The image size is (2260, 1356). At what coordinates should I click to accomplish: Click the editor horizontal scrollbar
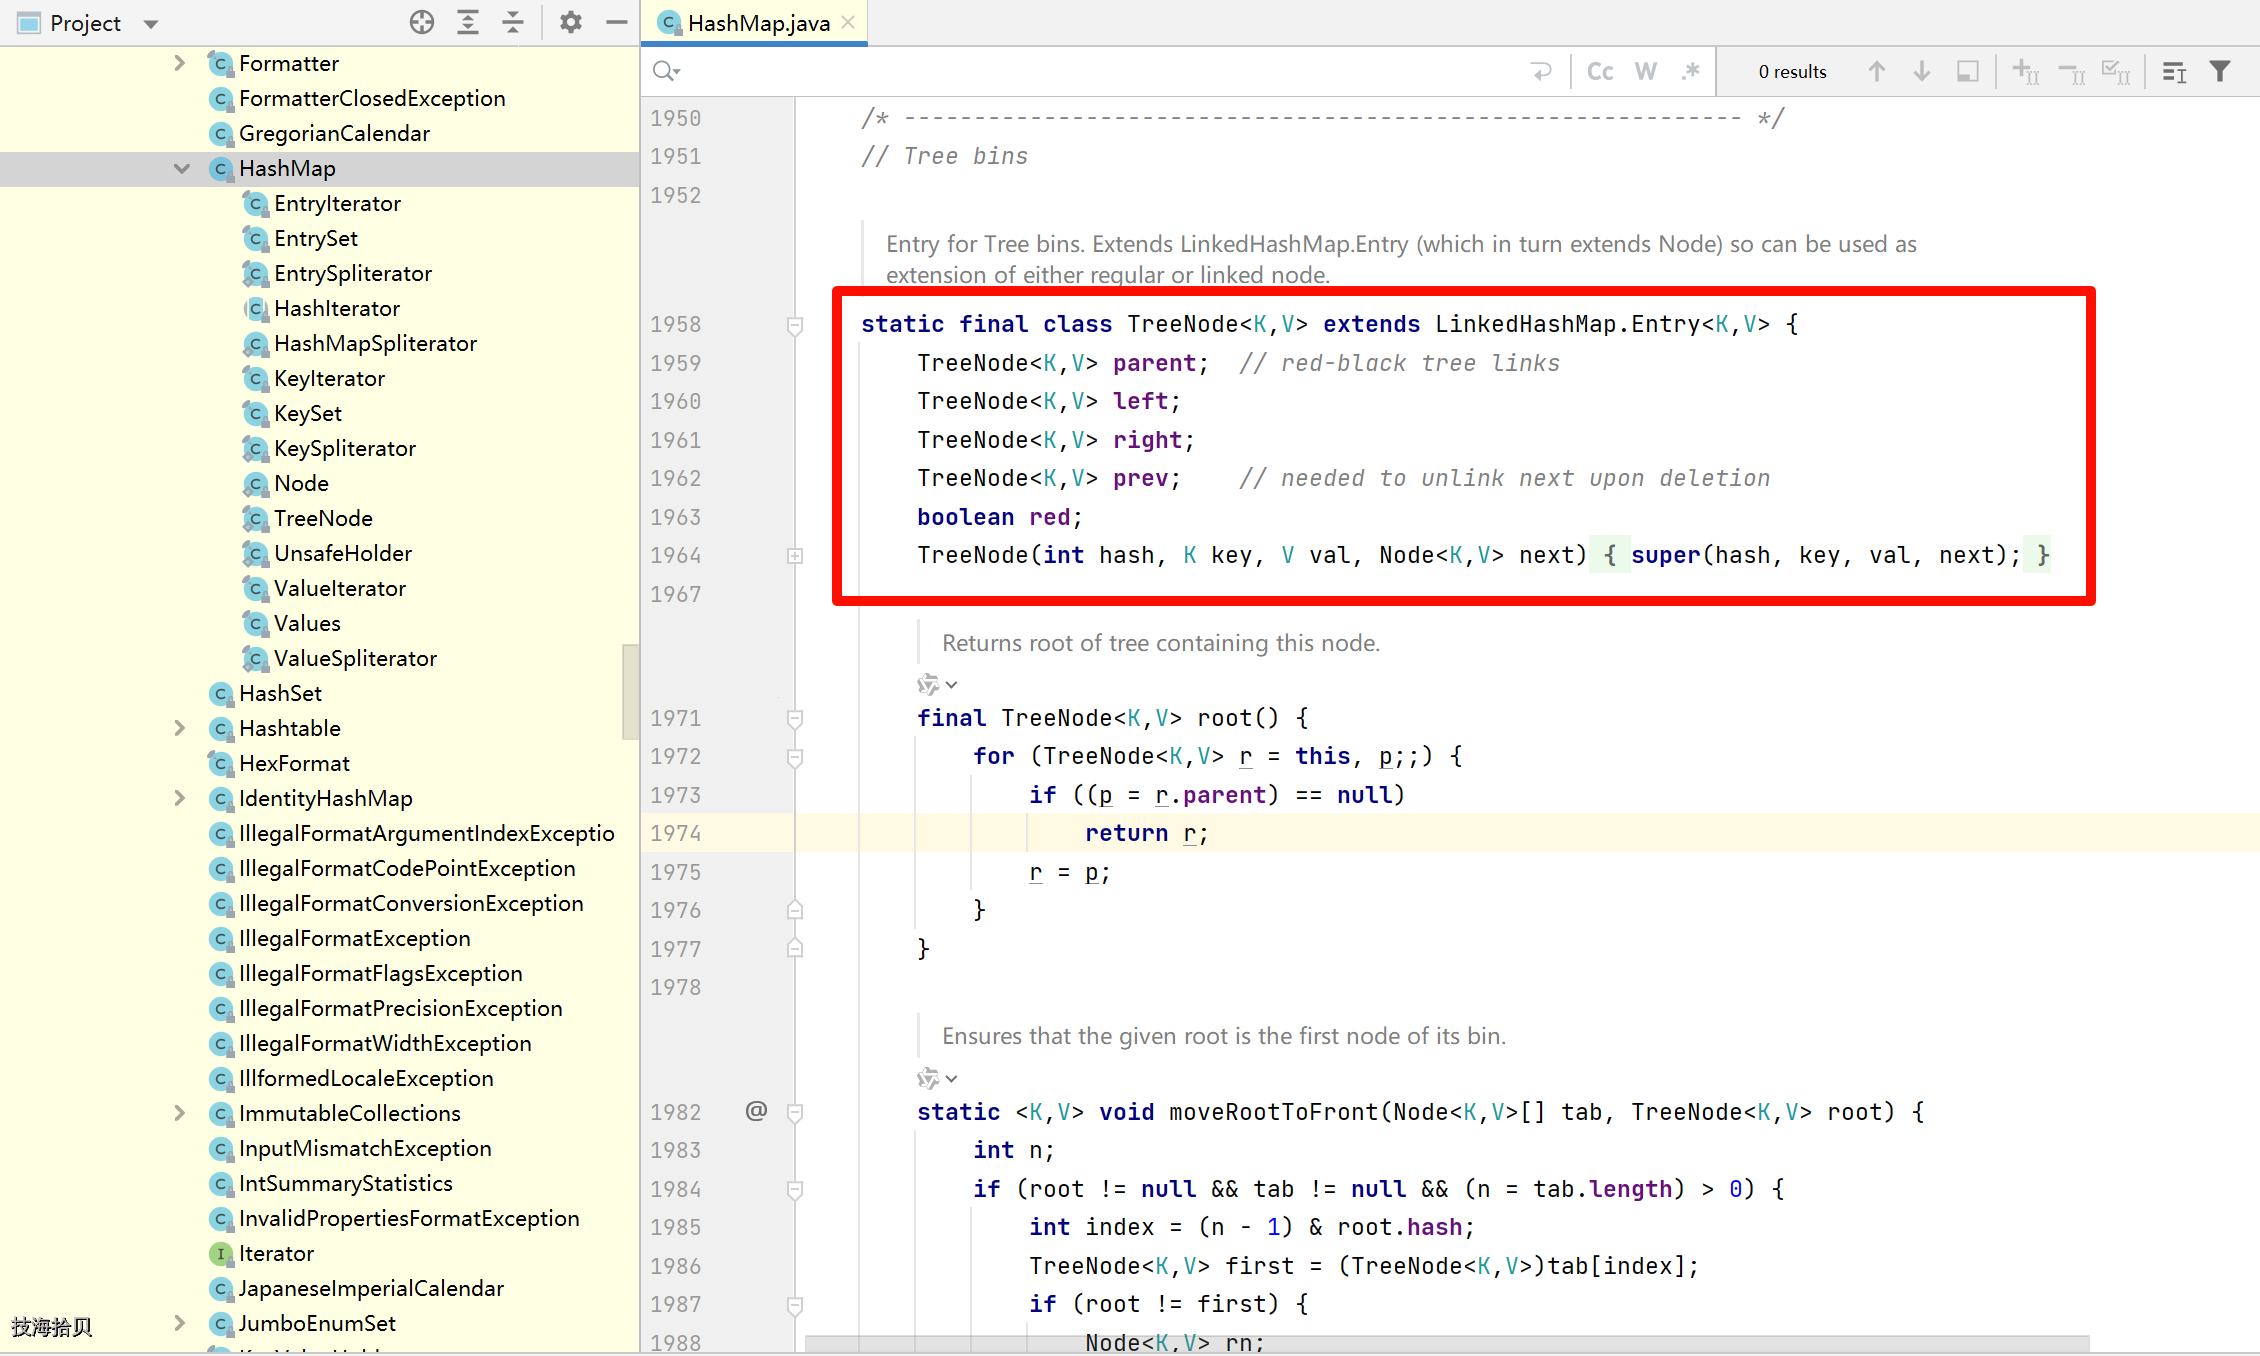click(x=1447, y=1343)
